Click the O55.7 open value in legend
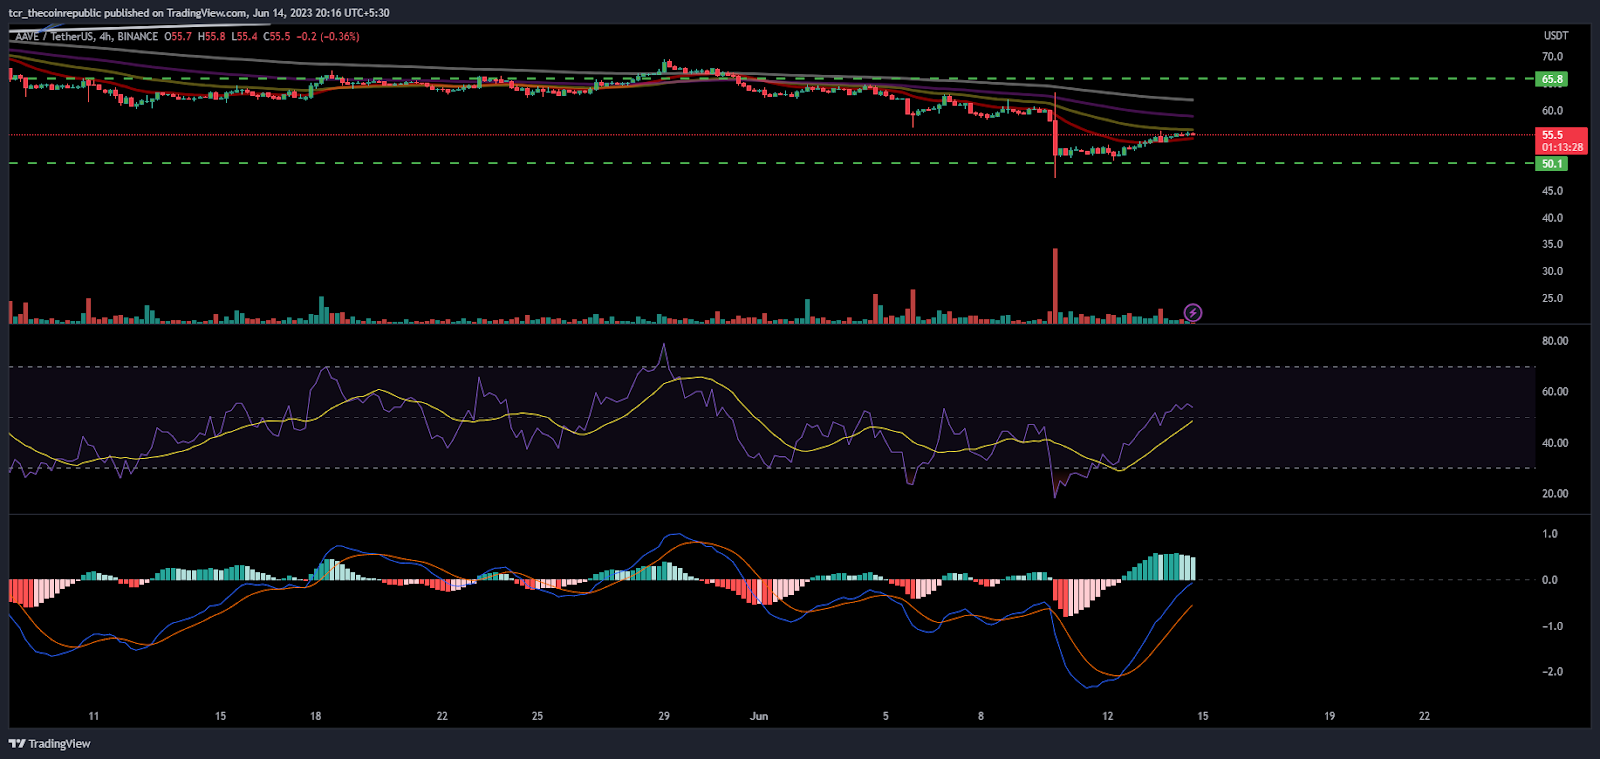This screenshot has width=1600, height=759. (x=178, y=37)
